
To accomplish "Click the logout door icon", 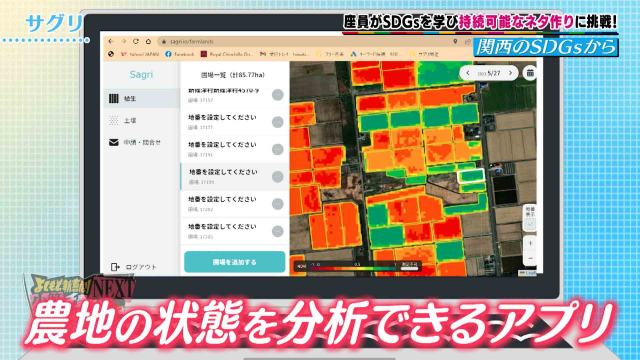I will (115, 267).
